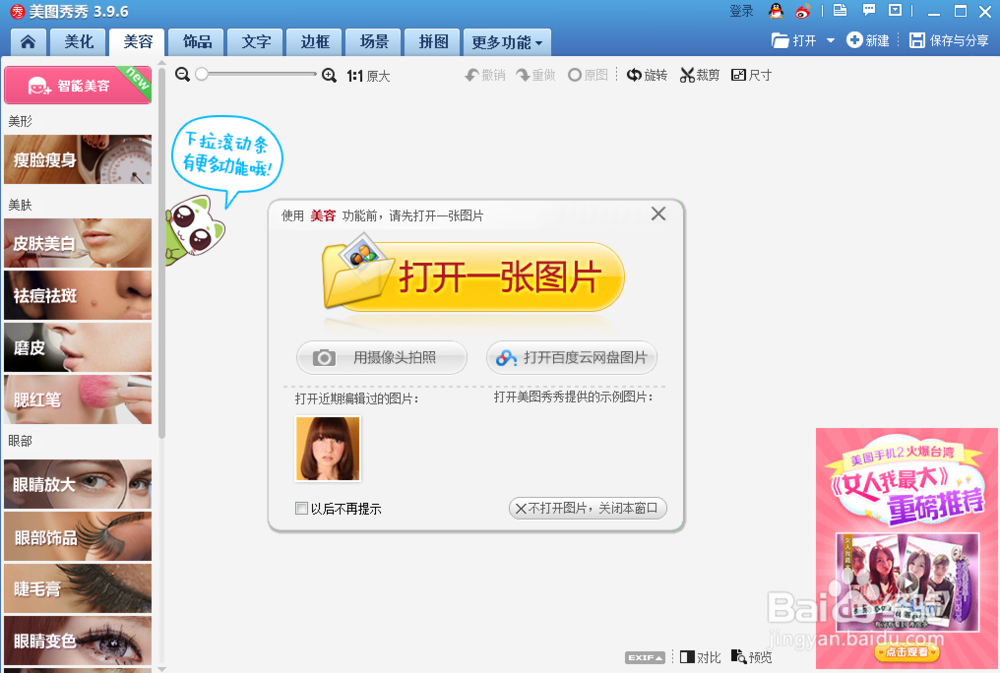Log in with the QQ penguin icon
Image resolution: width=1000 pixels, height=673 pixels.
[x=776, y=11]
